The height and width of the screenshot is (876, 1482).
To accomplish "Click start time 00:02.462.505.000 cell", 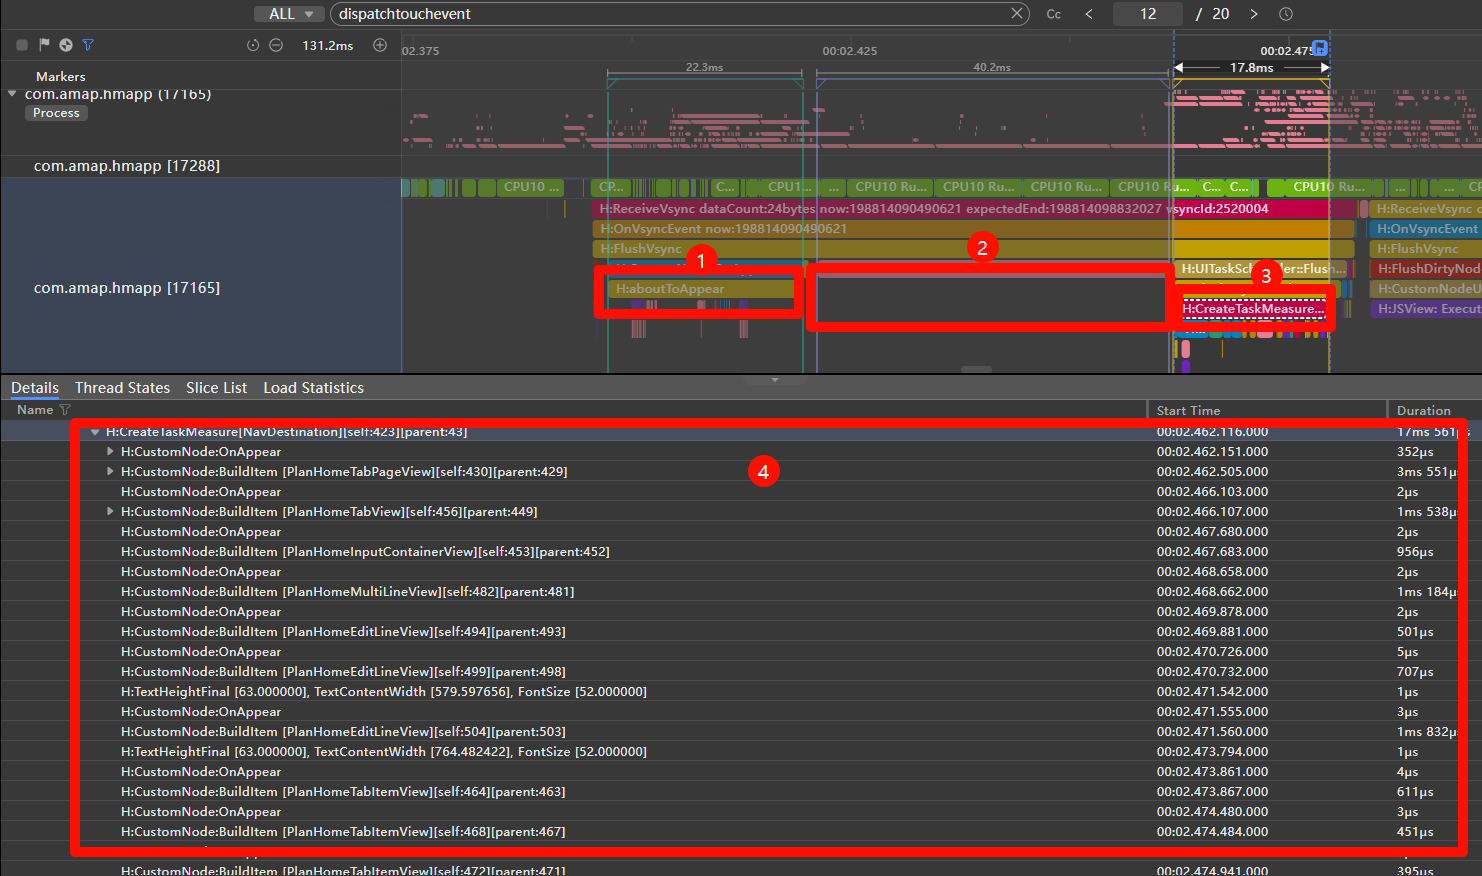I will pos(1212,472).
